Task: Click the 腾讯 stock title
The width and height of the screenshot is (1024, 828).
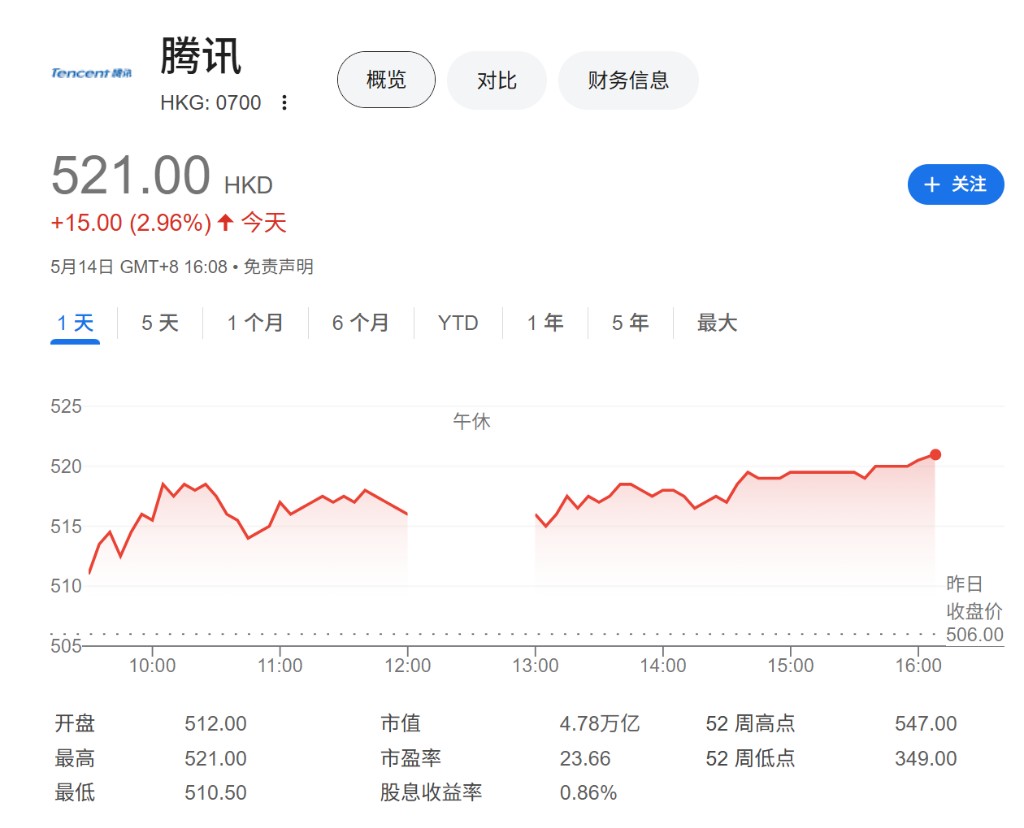Action: click(x=201, y=56)
